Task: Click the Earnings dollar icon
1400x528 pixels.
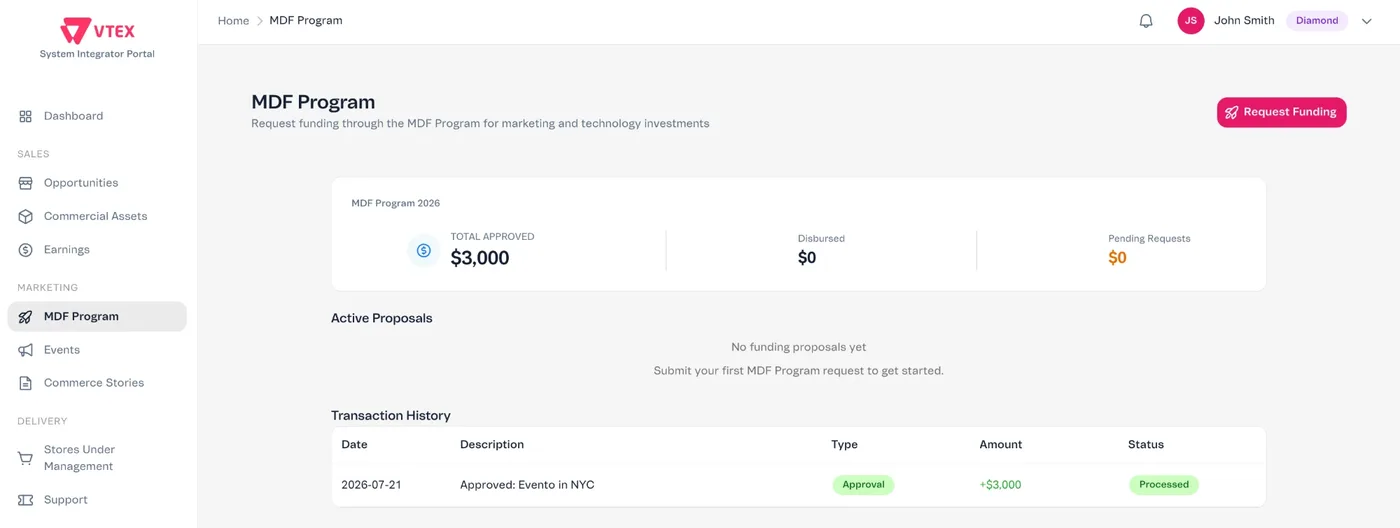Action: pyautogui.click(x=26, y=250)
